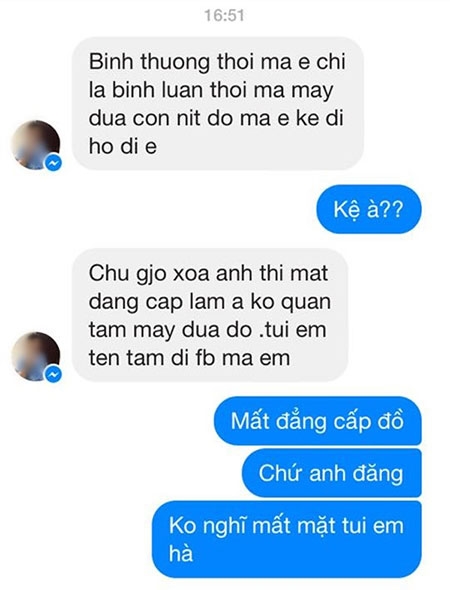Click the line "dua con nit do ma e ke di"
Screen dimensions: 450x590
[216, 118]
